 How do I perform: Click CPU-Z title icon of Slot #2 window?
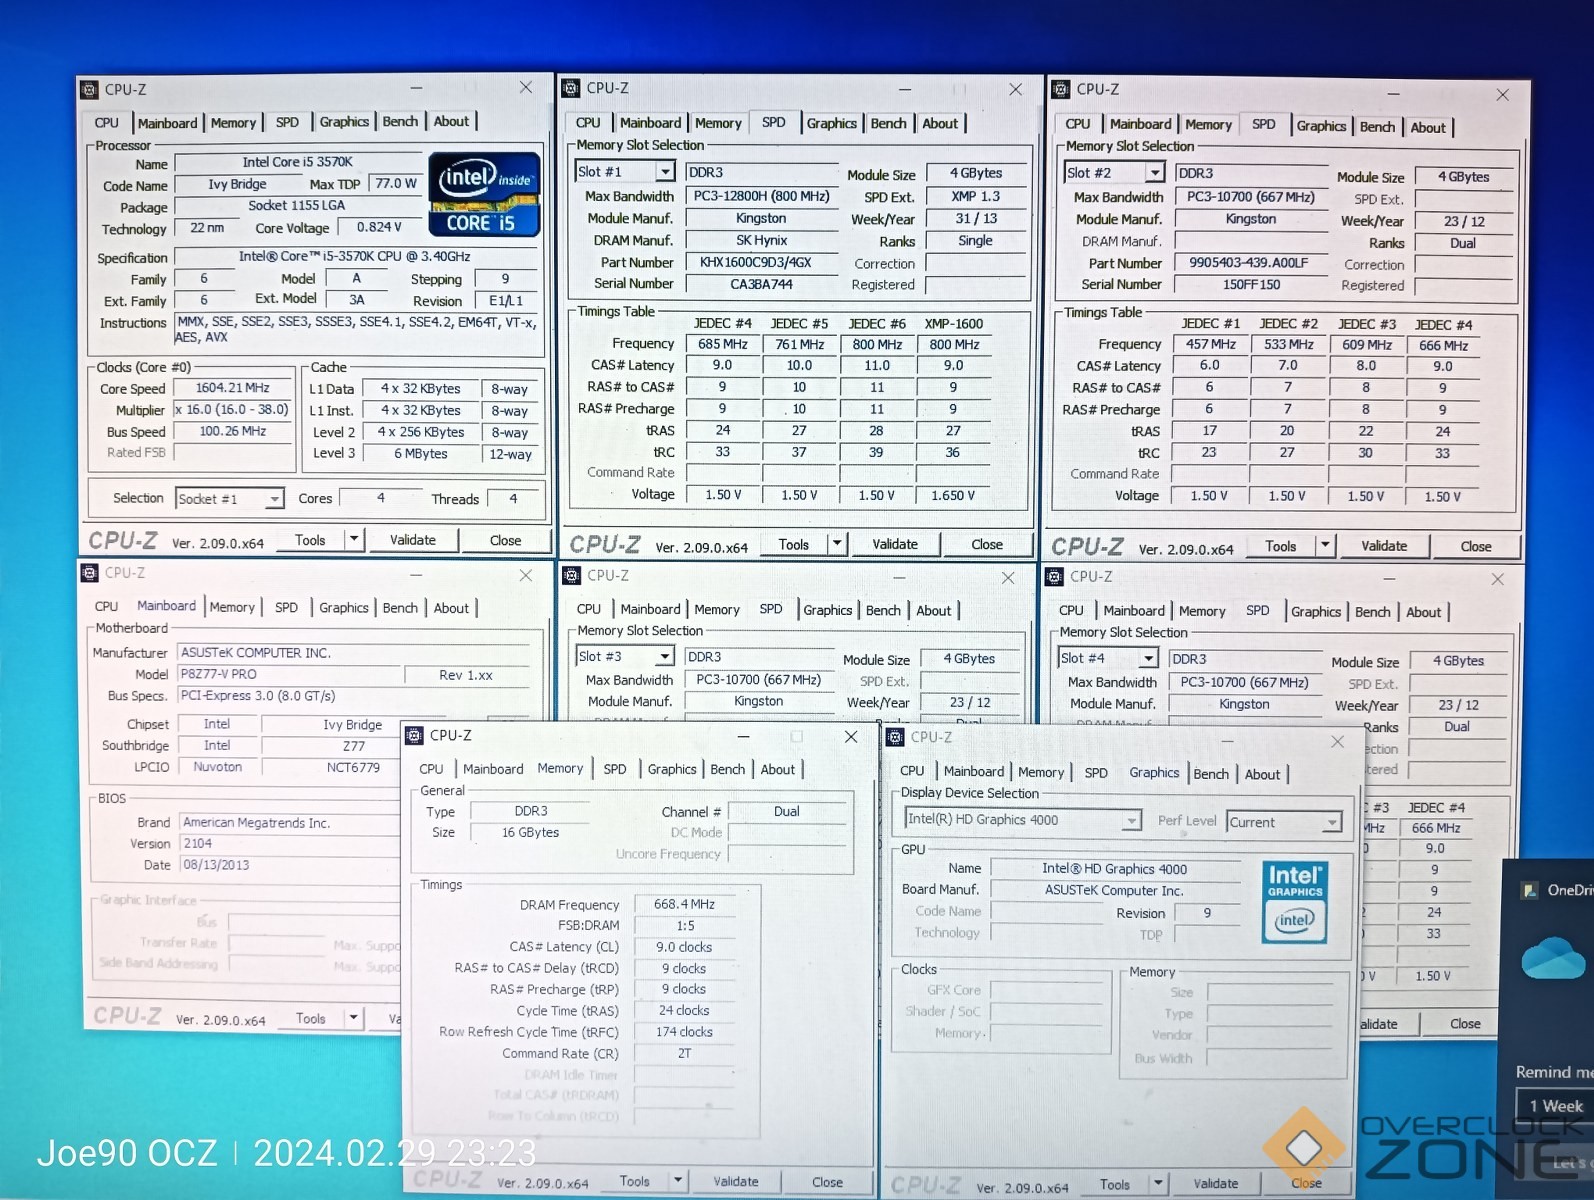1060,89
